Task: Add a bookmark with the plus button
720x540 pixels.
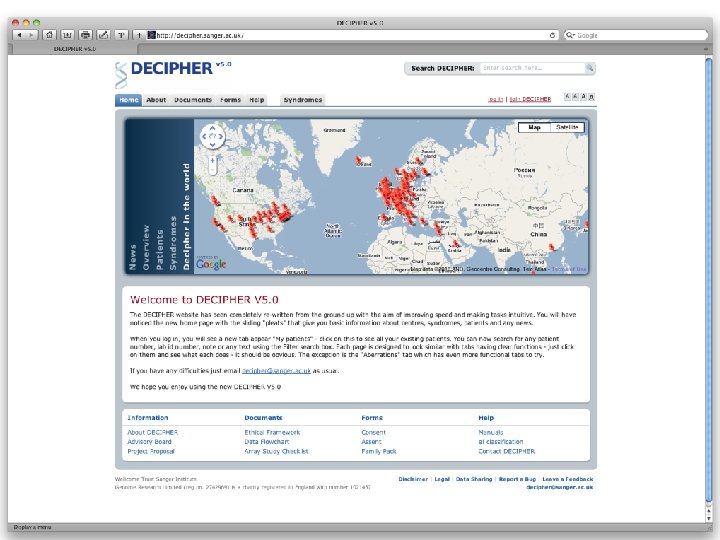Action: point(139,35)
